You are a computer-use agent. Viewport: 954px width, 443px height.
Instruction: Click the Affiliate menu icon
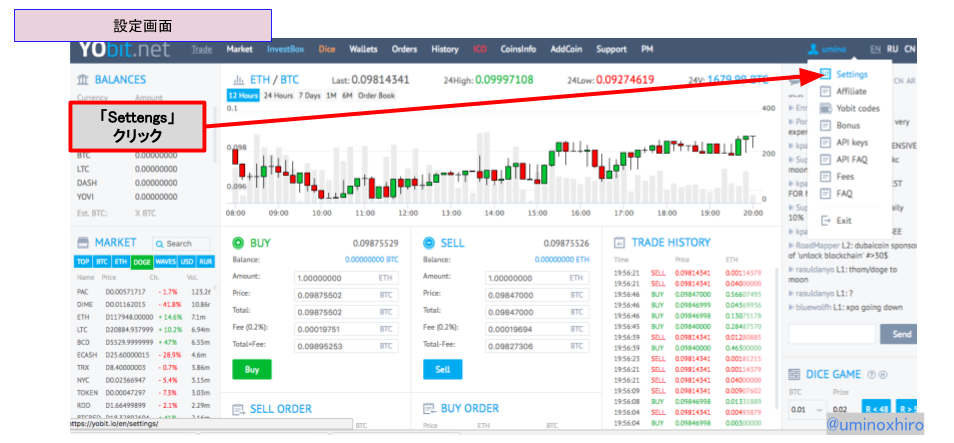pyautogui.click(x=825, y=91)
